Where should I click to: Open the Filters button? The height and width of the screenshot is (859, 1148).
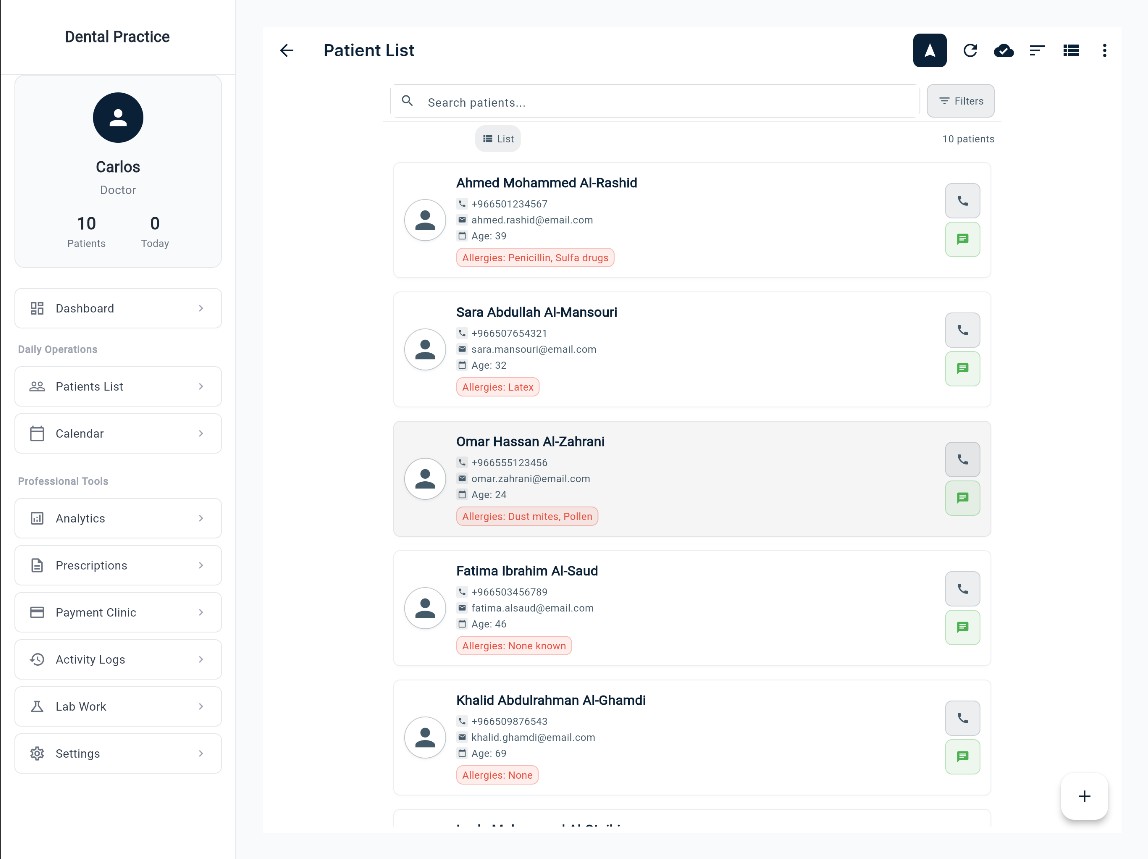[961, 101]
